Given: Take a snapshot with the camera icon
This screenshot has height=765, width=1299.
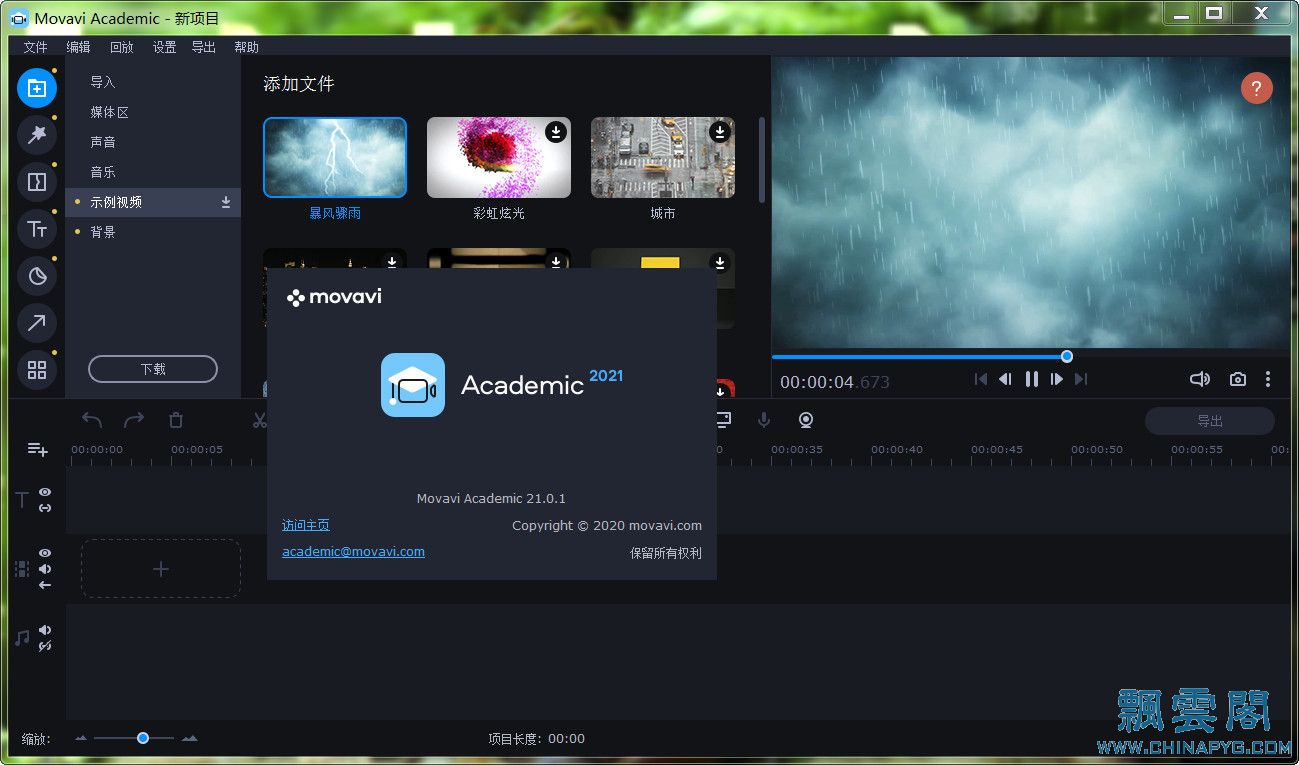Looking at the screenshot, I should pyautogui.click(x=1238, y=379).
